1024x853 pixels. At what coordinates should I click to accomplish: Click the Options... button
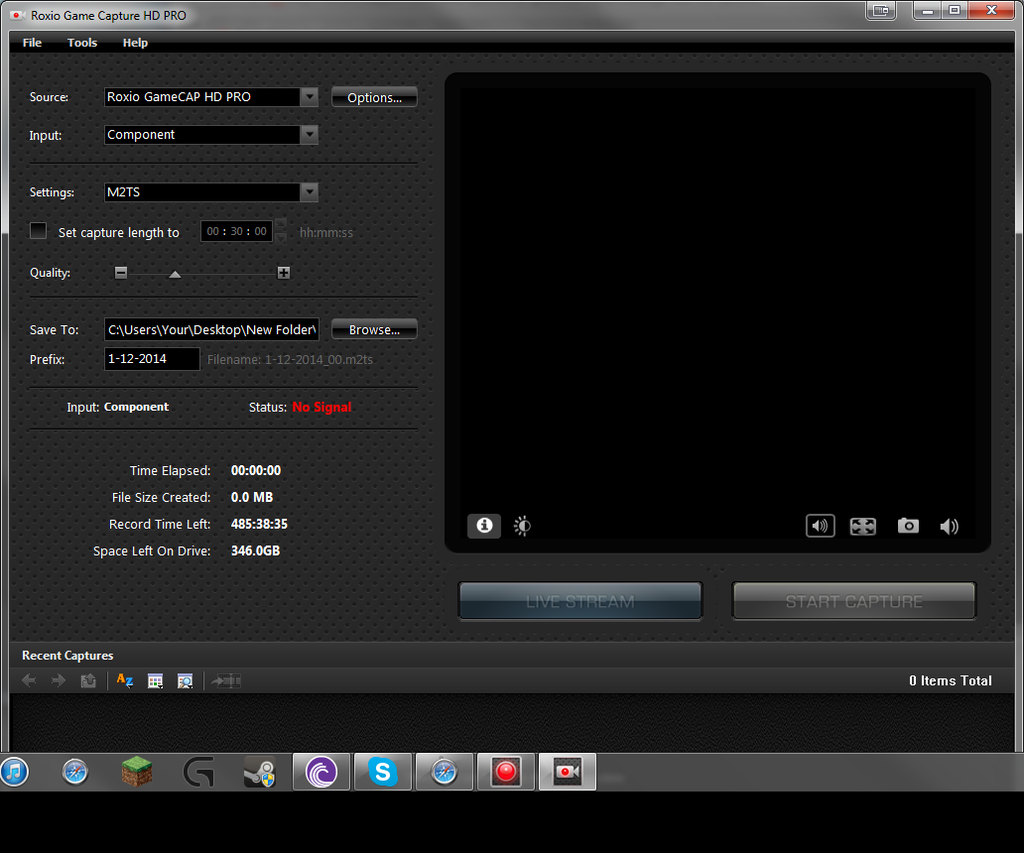[374, 97]
